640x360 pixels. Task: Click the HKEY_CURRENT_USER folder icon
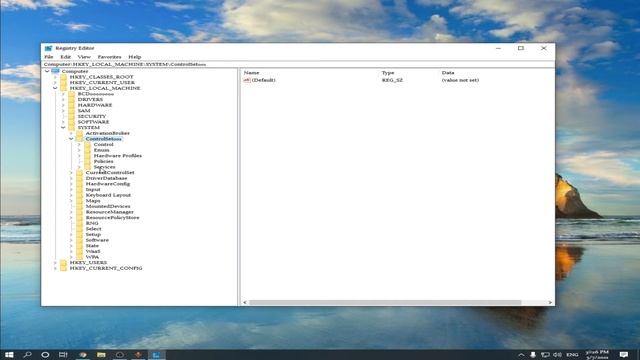(x=63, y=82)
